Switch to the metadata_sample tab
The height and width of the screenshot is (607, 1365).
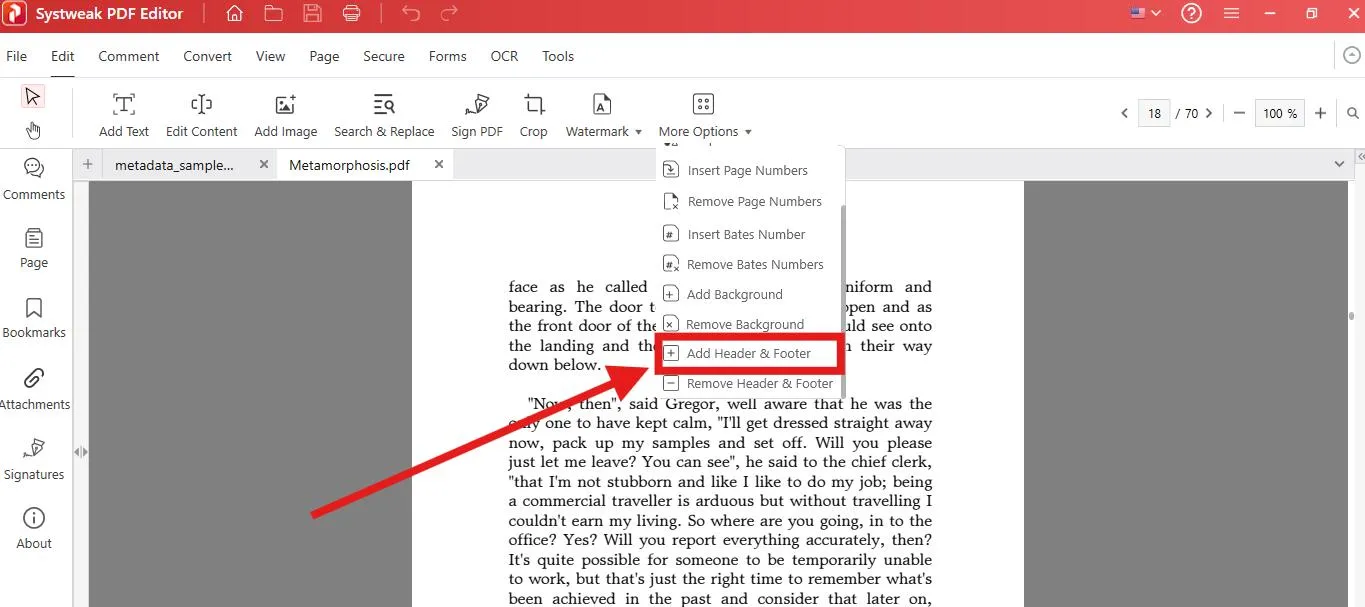174,165
